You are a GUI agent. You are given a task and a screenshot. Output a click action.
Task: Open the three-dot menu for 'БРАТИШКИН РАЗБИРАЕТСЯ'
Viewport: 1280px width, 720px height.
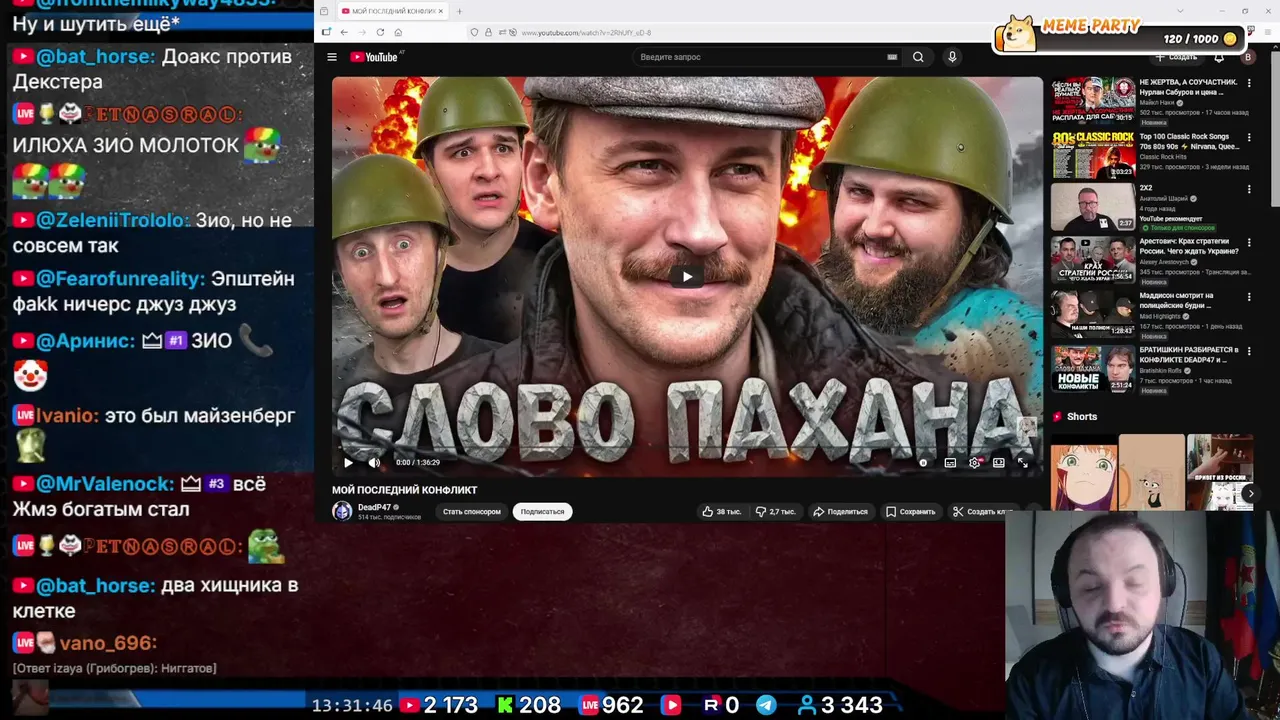[x=1248, y=351]
